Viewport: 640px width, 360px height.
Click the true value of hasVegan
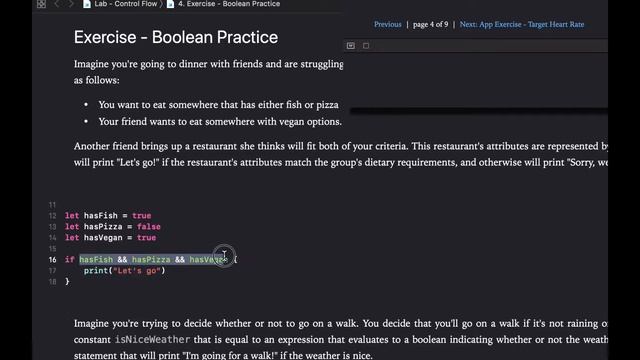coord(146,238)
